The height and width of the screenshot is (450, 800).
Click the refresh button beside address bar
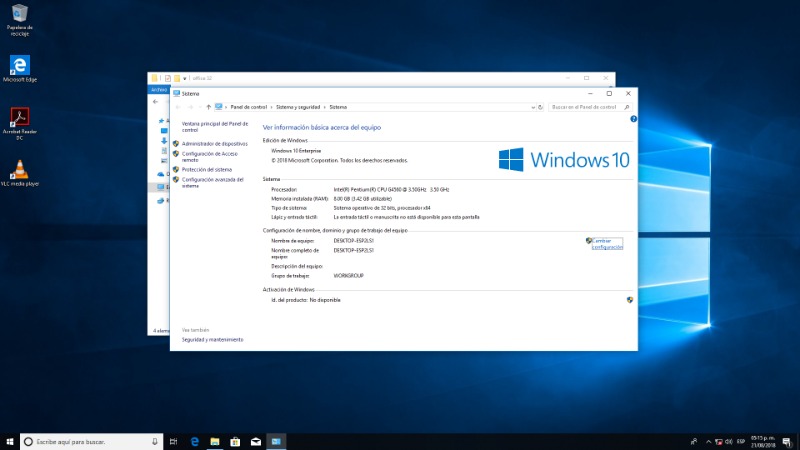540,106
